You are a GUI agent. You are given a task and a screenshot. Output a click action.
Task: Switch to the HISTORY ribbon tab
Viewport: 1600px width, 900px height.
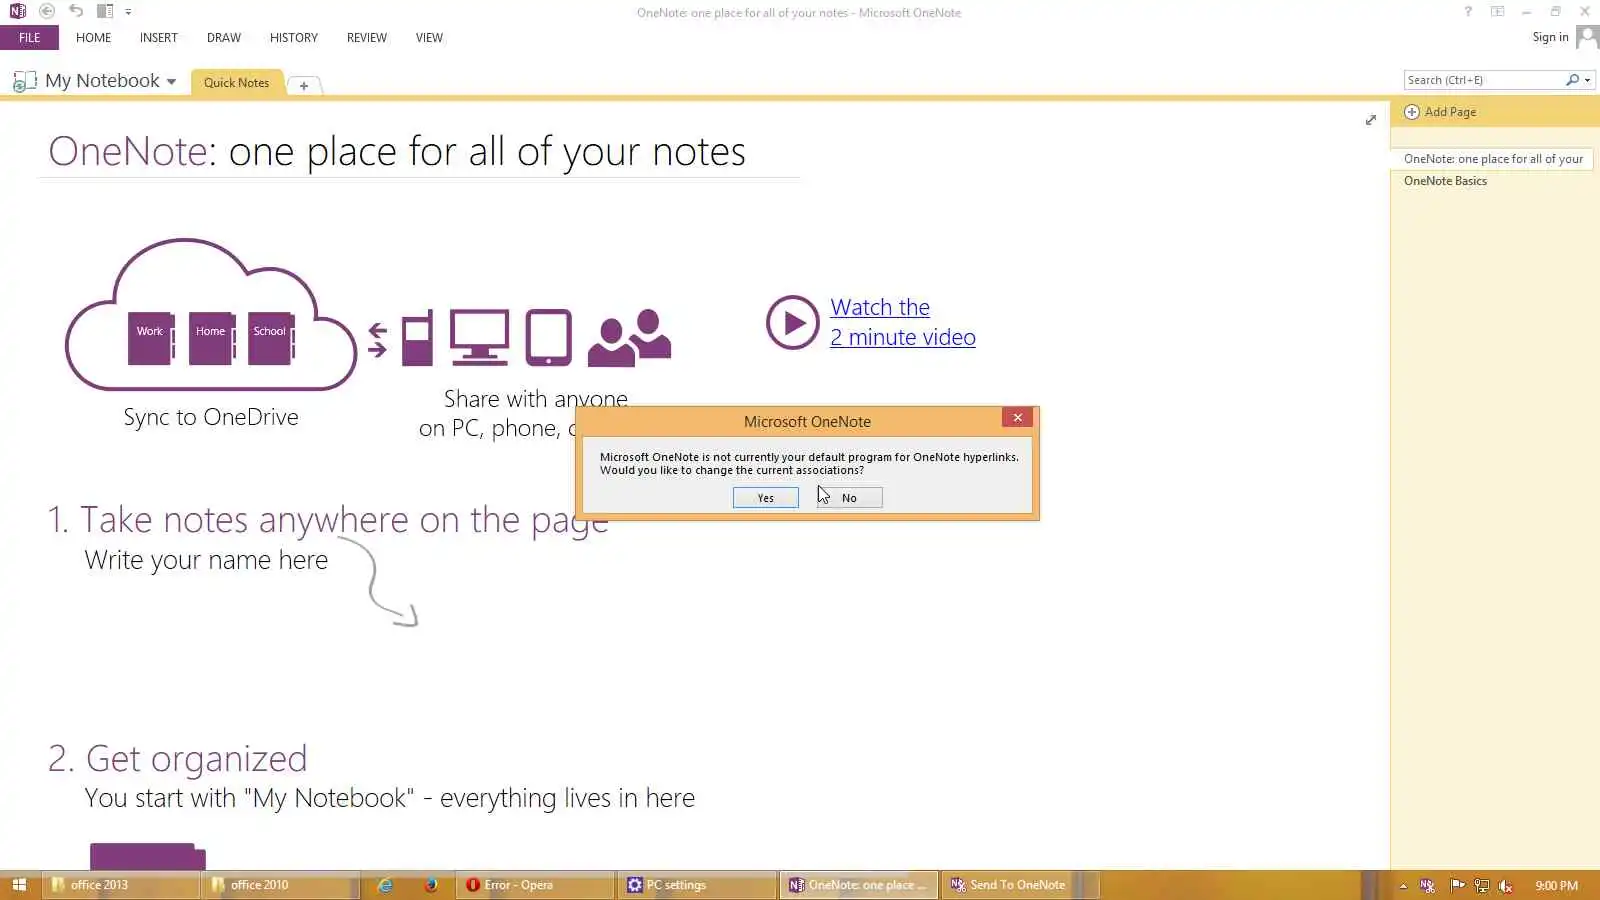pos(294,38)
